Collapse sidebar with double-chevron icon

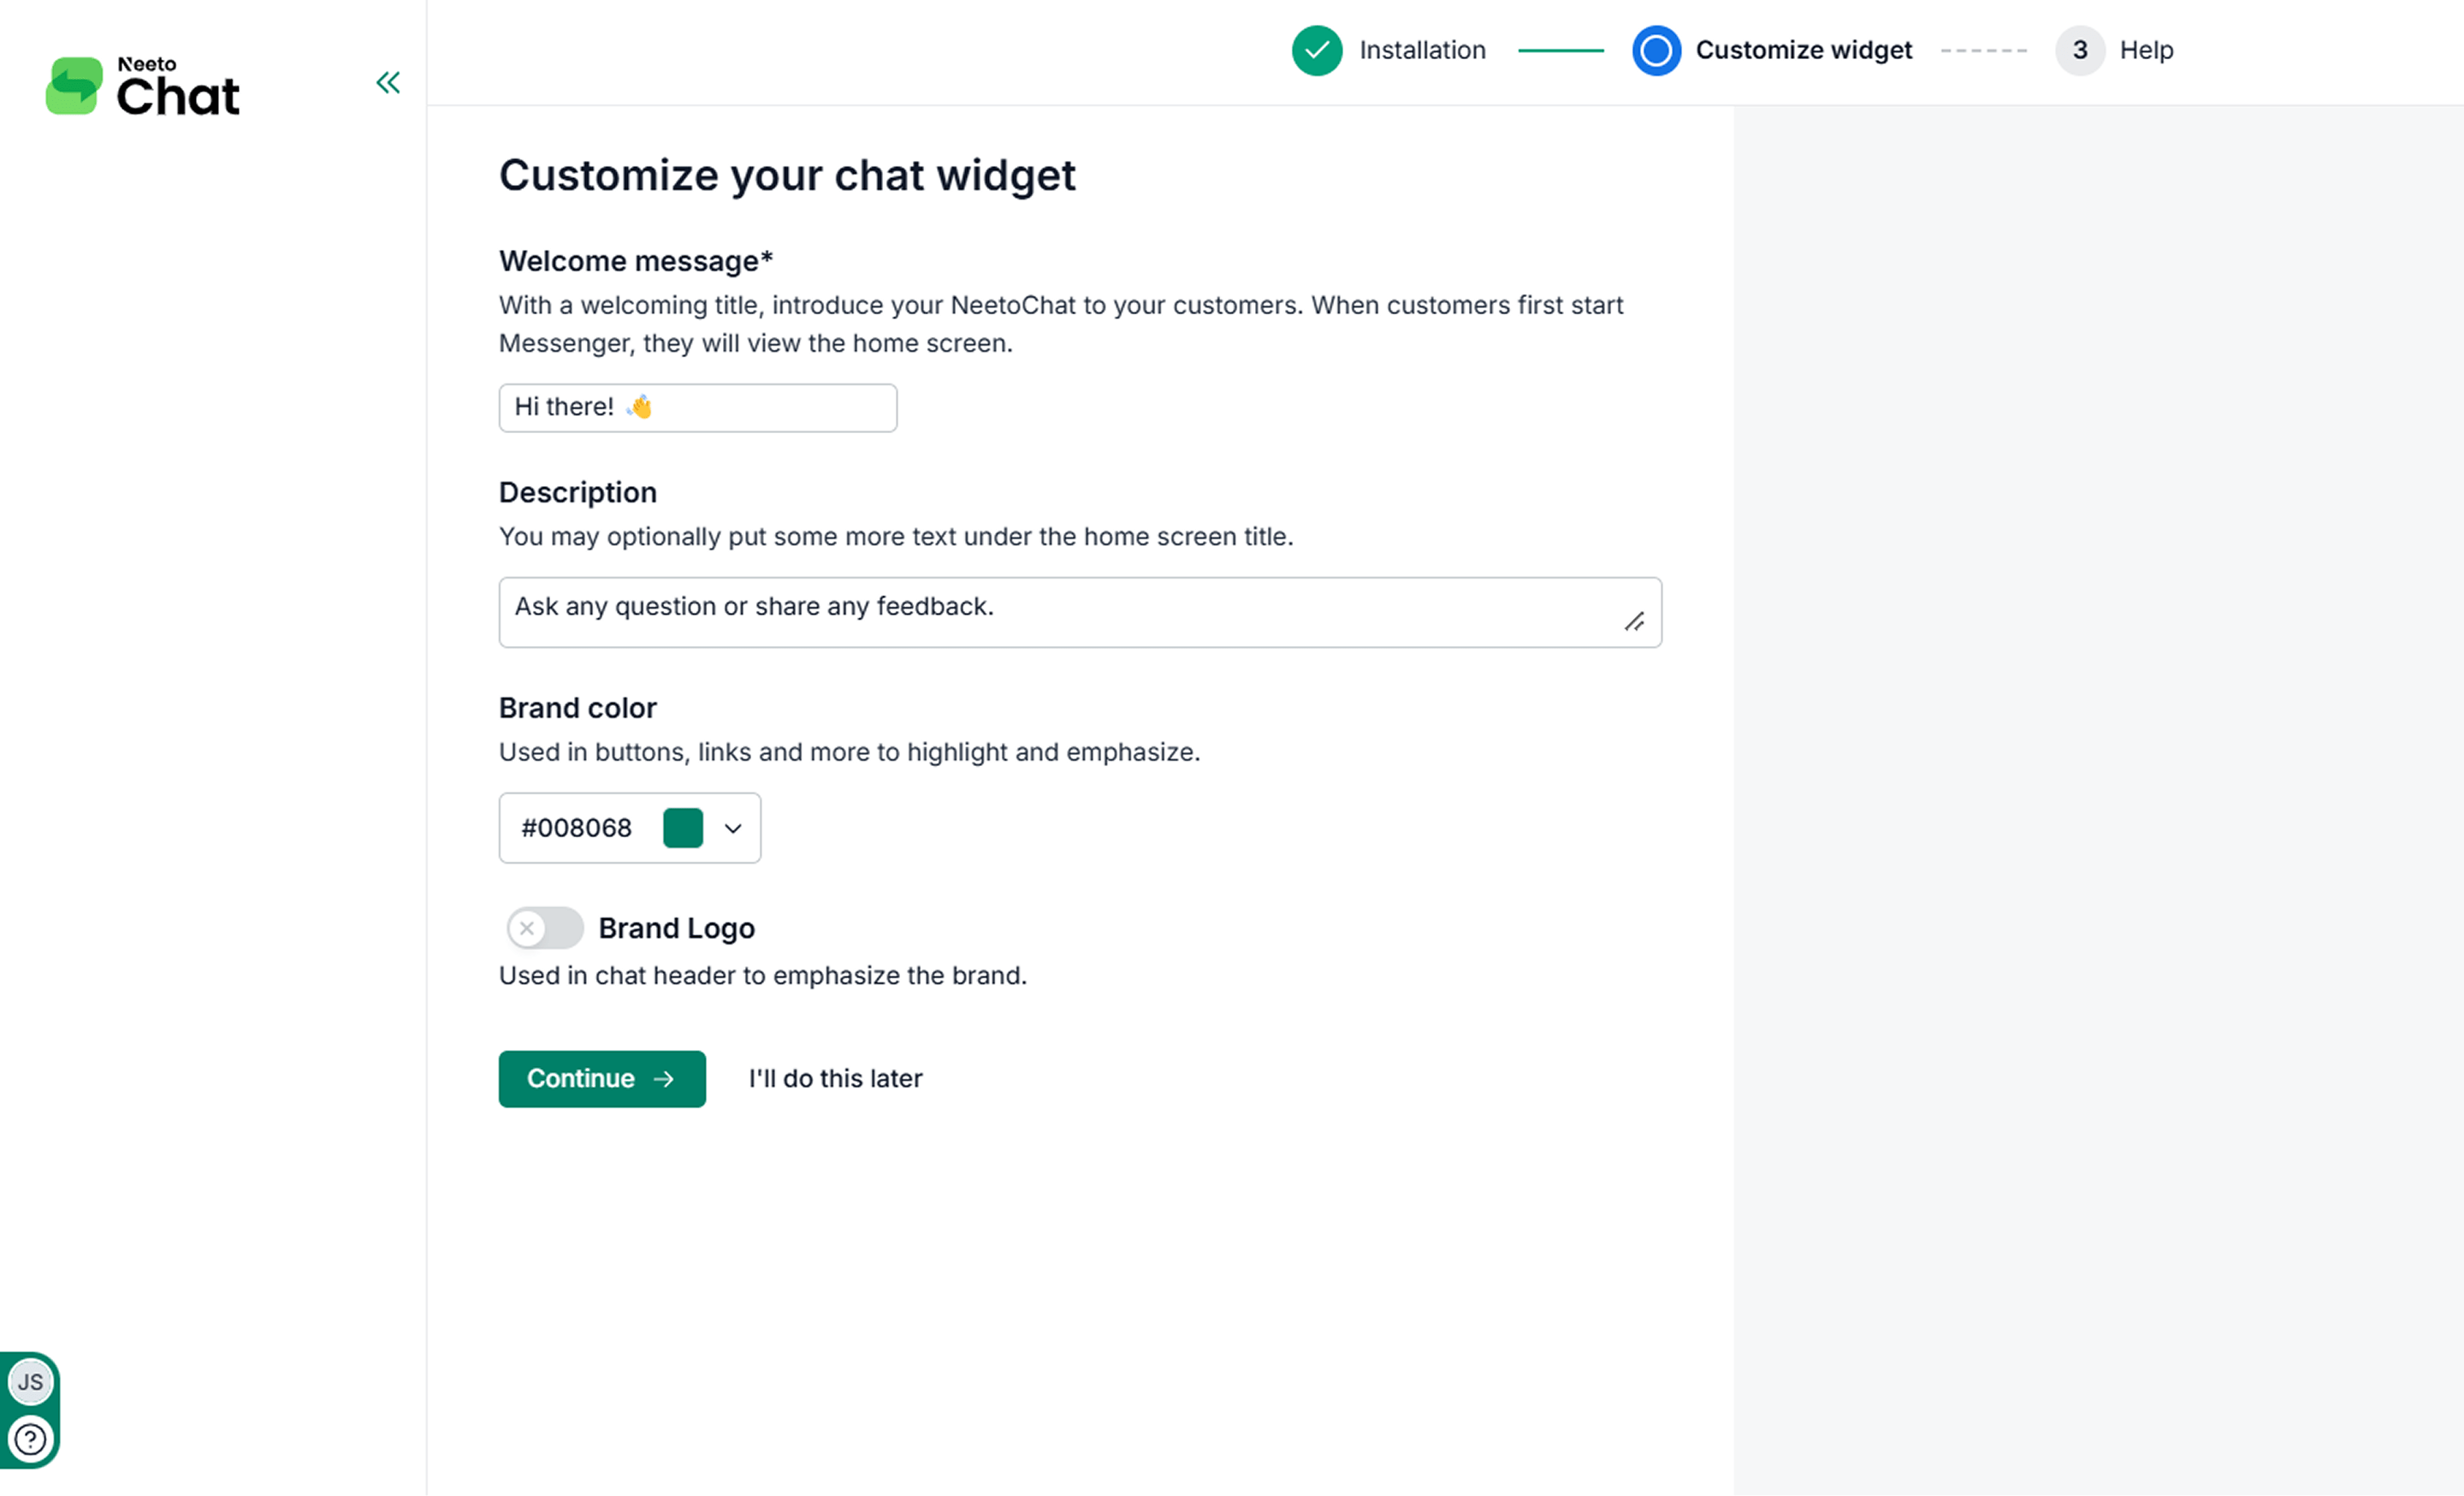(x=388, y=82)
